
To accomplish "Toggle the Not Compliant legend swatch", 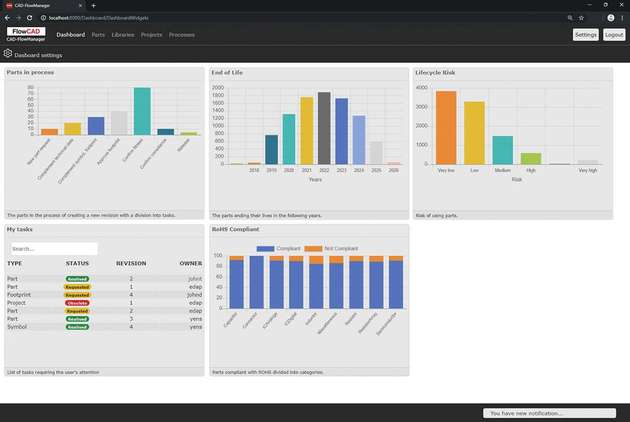I will click(x=313, y=248).
